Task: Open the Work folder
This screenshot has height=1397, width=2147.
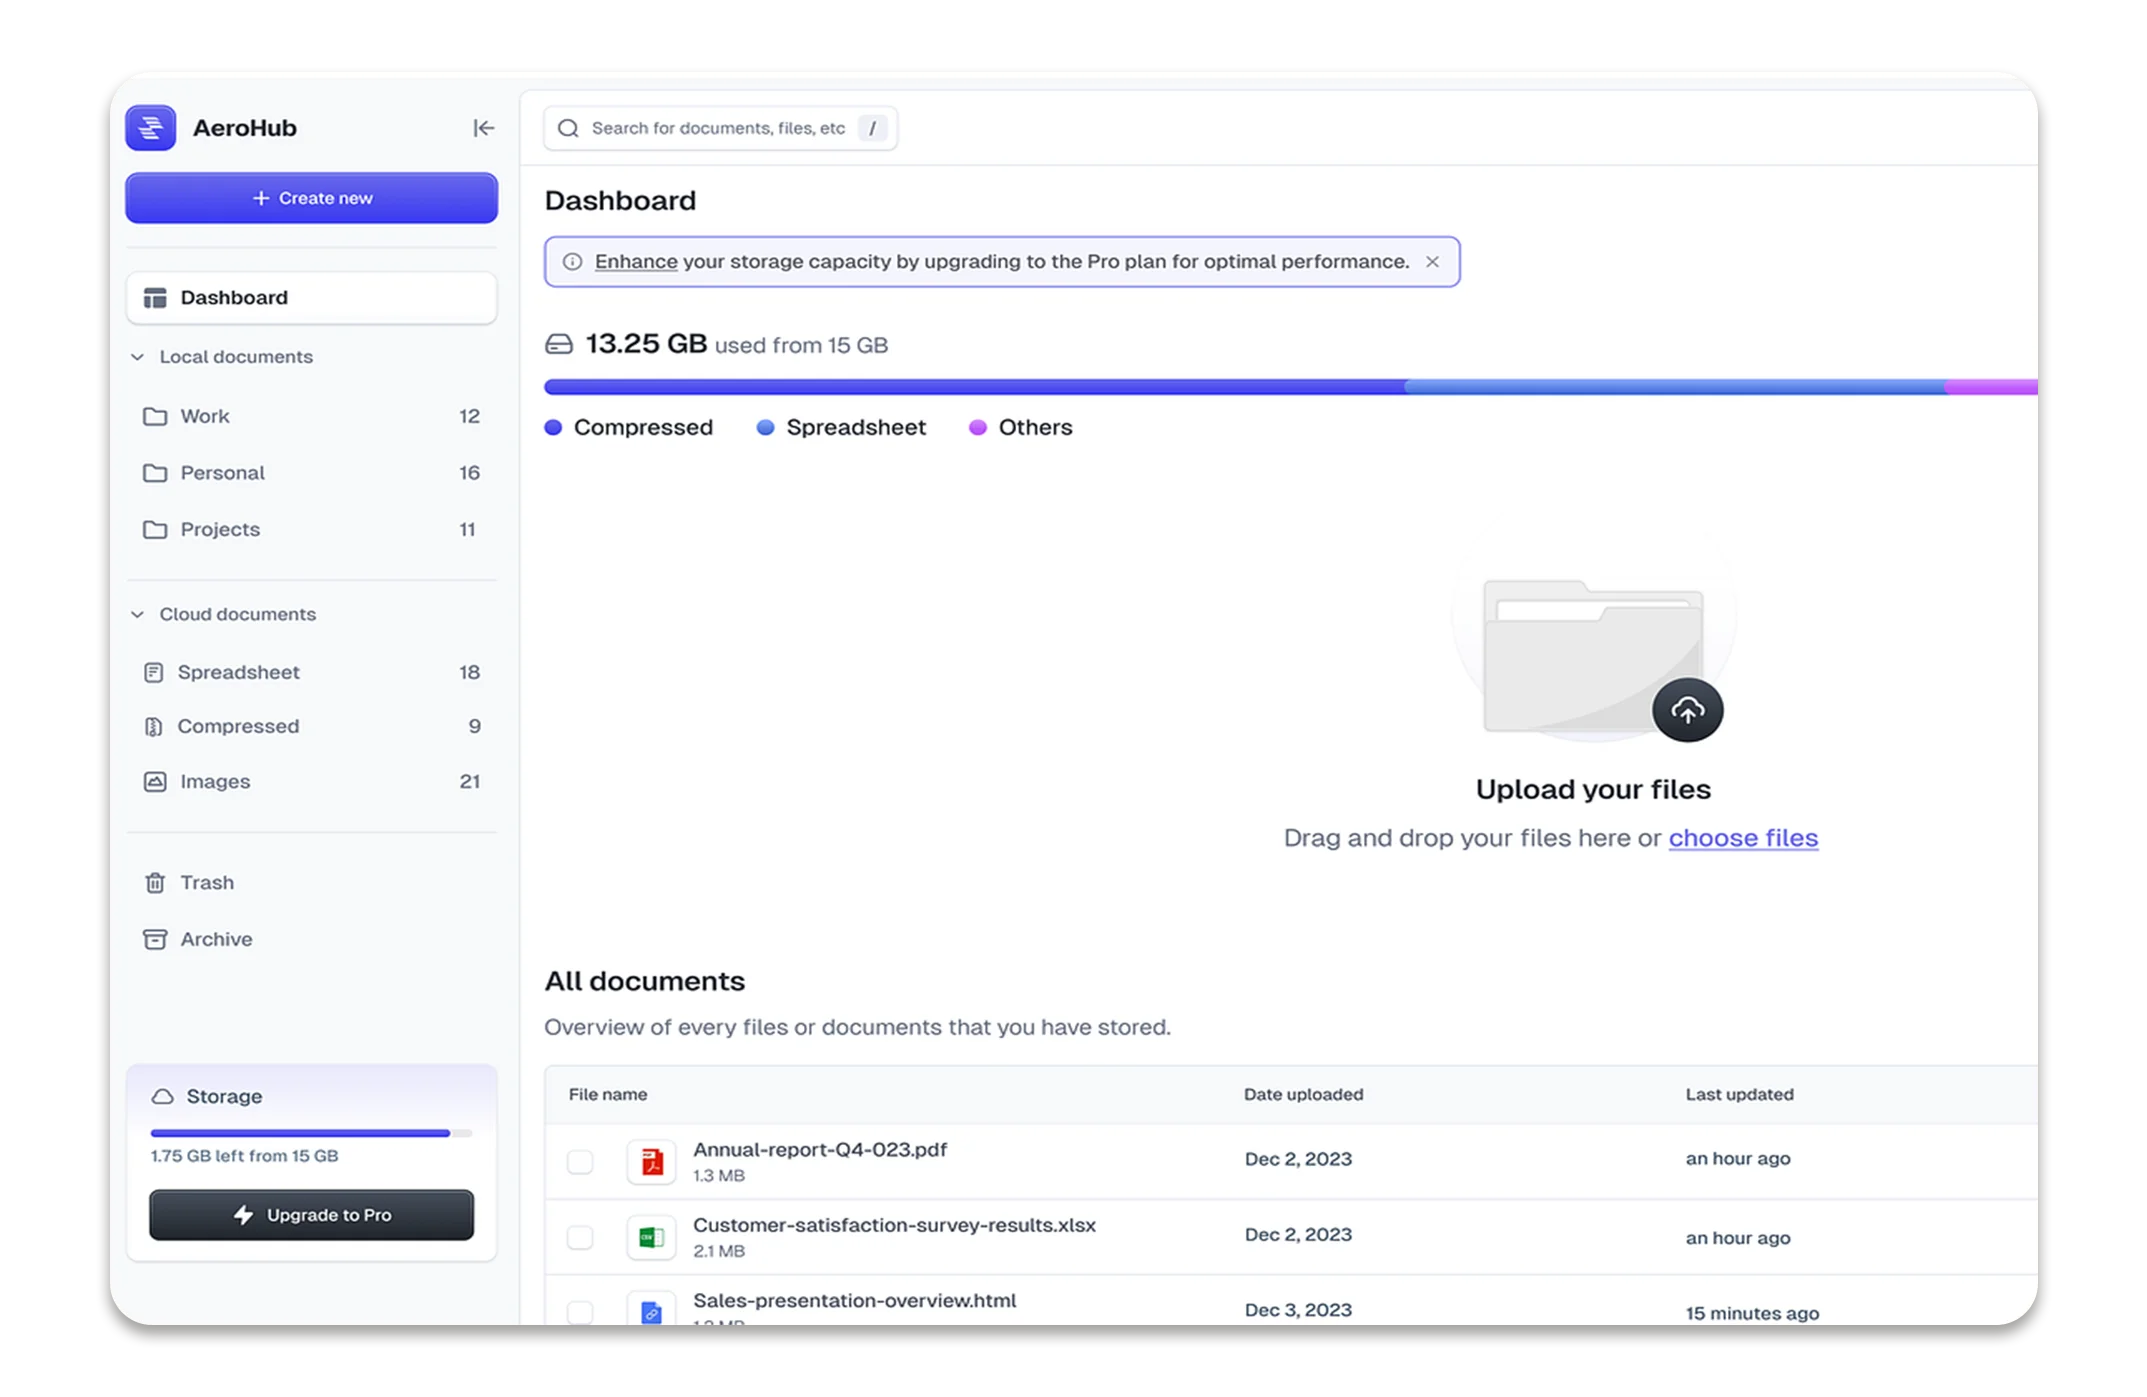Action: click(205, 416)
